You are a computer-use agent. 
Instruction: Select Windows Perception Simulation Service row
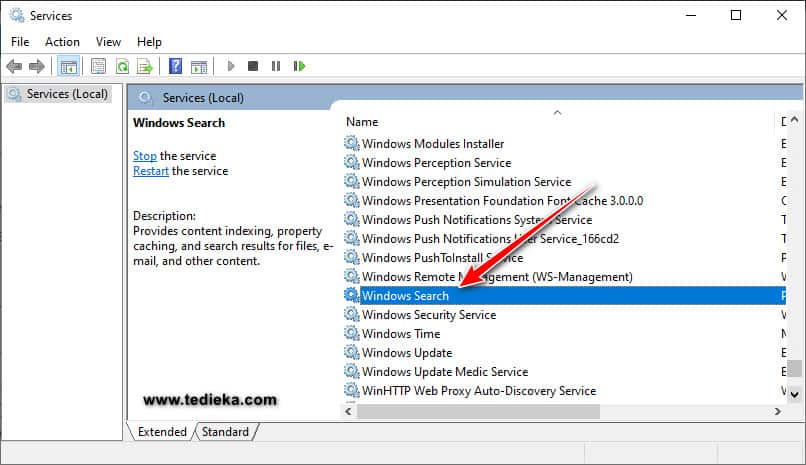tap(564, 181)
